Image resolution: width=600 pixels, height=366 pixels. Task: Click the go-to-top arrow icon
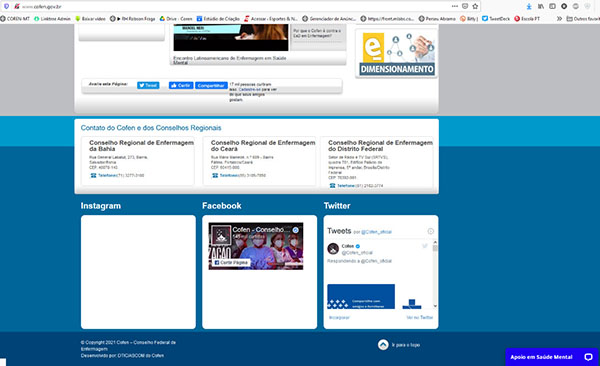click(383, 345)
